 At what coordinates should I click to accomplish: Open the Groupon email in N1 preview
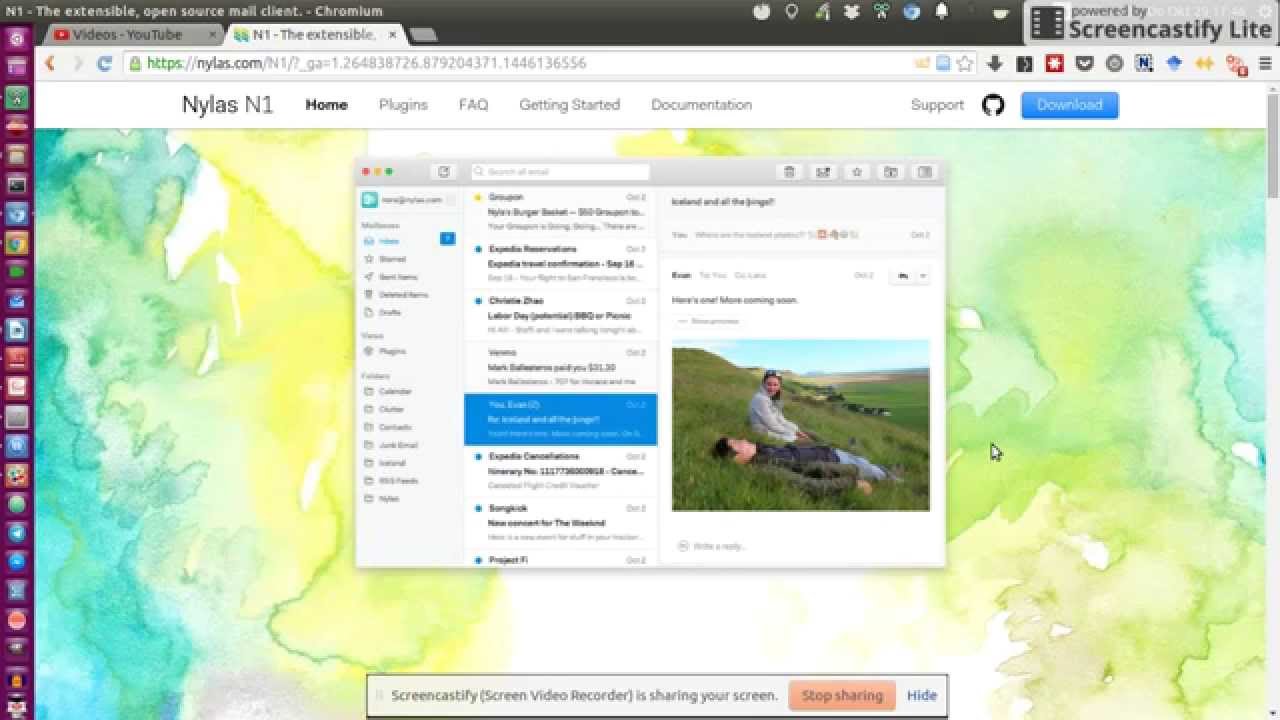click(x=561, y=212)
